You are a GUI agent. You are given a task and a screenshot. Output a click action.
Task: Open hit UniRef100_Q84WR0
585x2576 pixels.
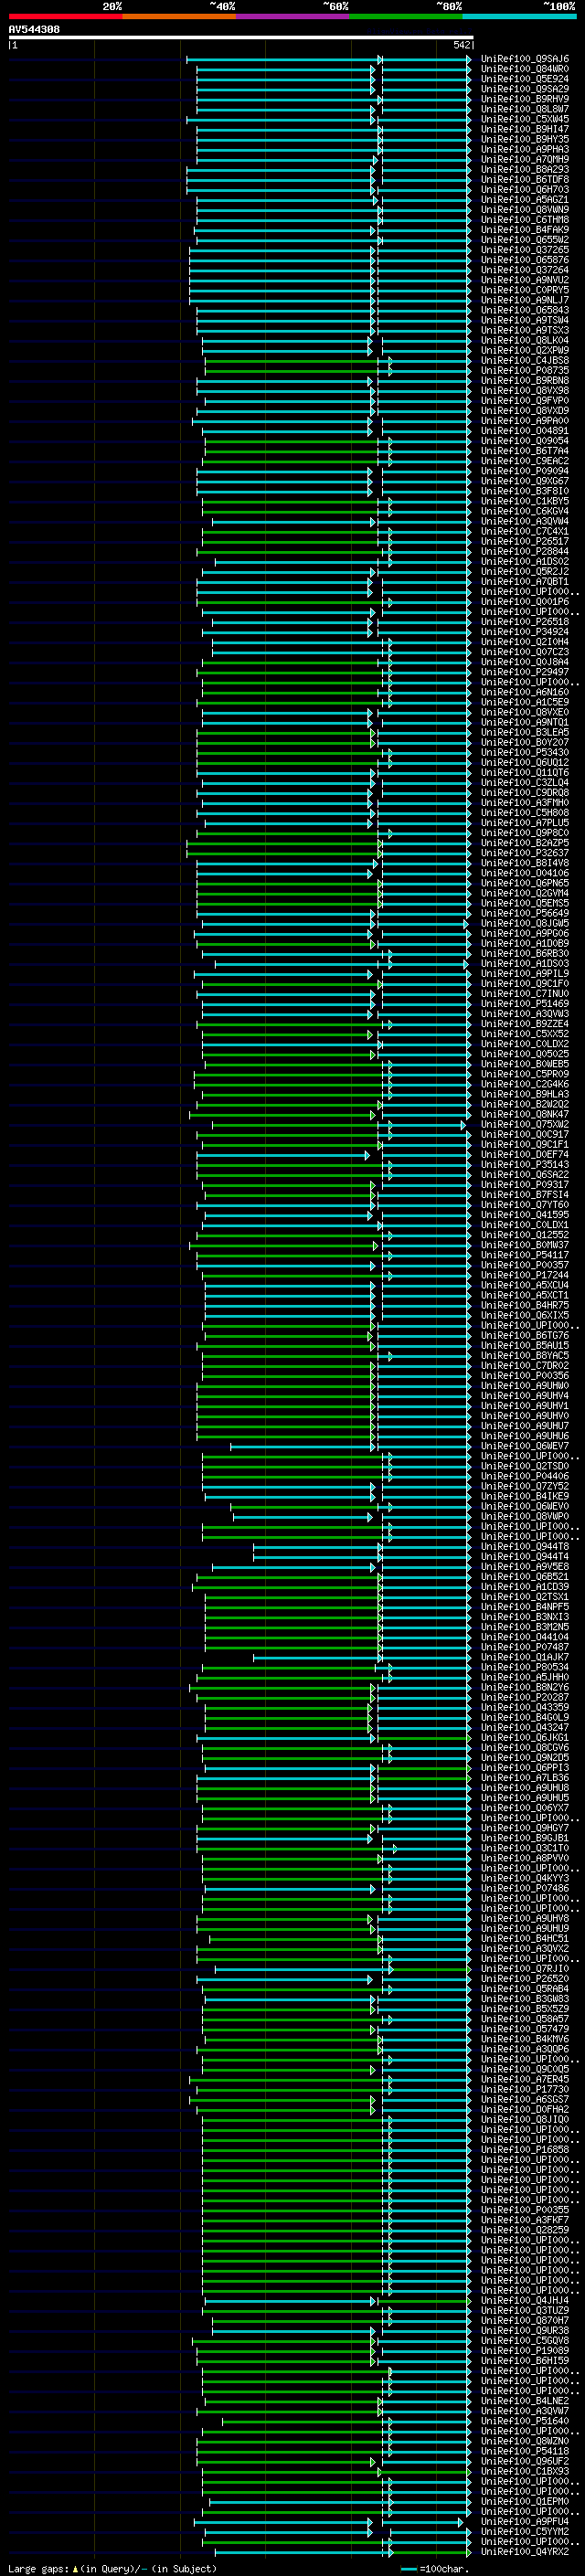point(525,69)
